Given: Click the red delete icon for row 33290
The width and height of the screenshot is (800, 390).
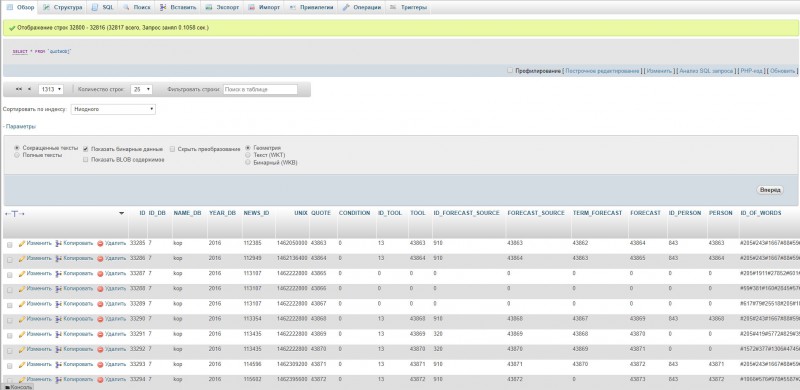Looking at the screenshot, I should coord(101,320).
